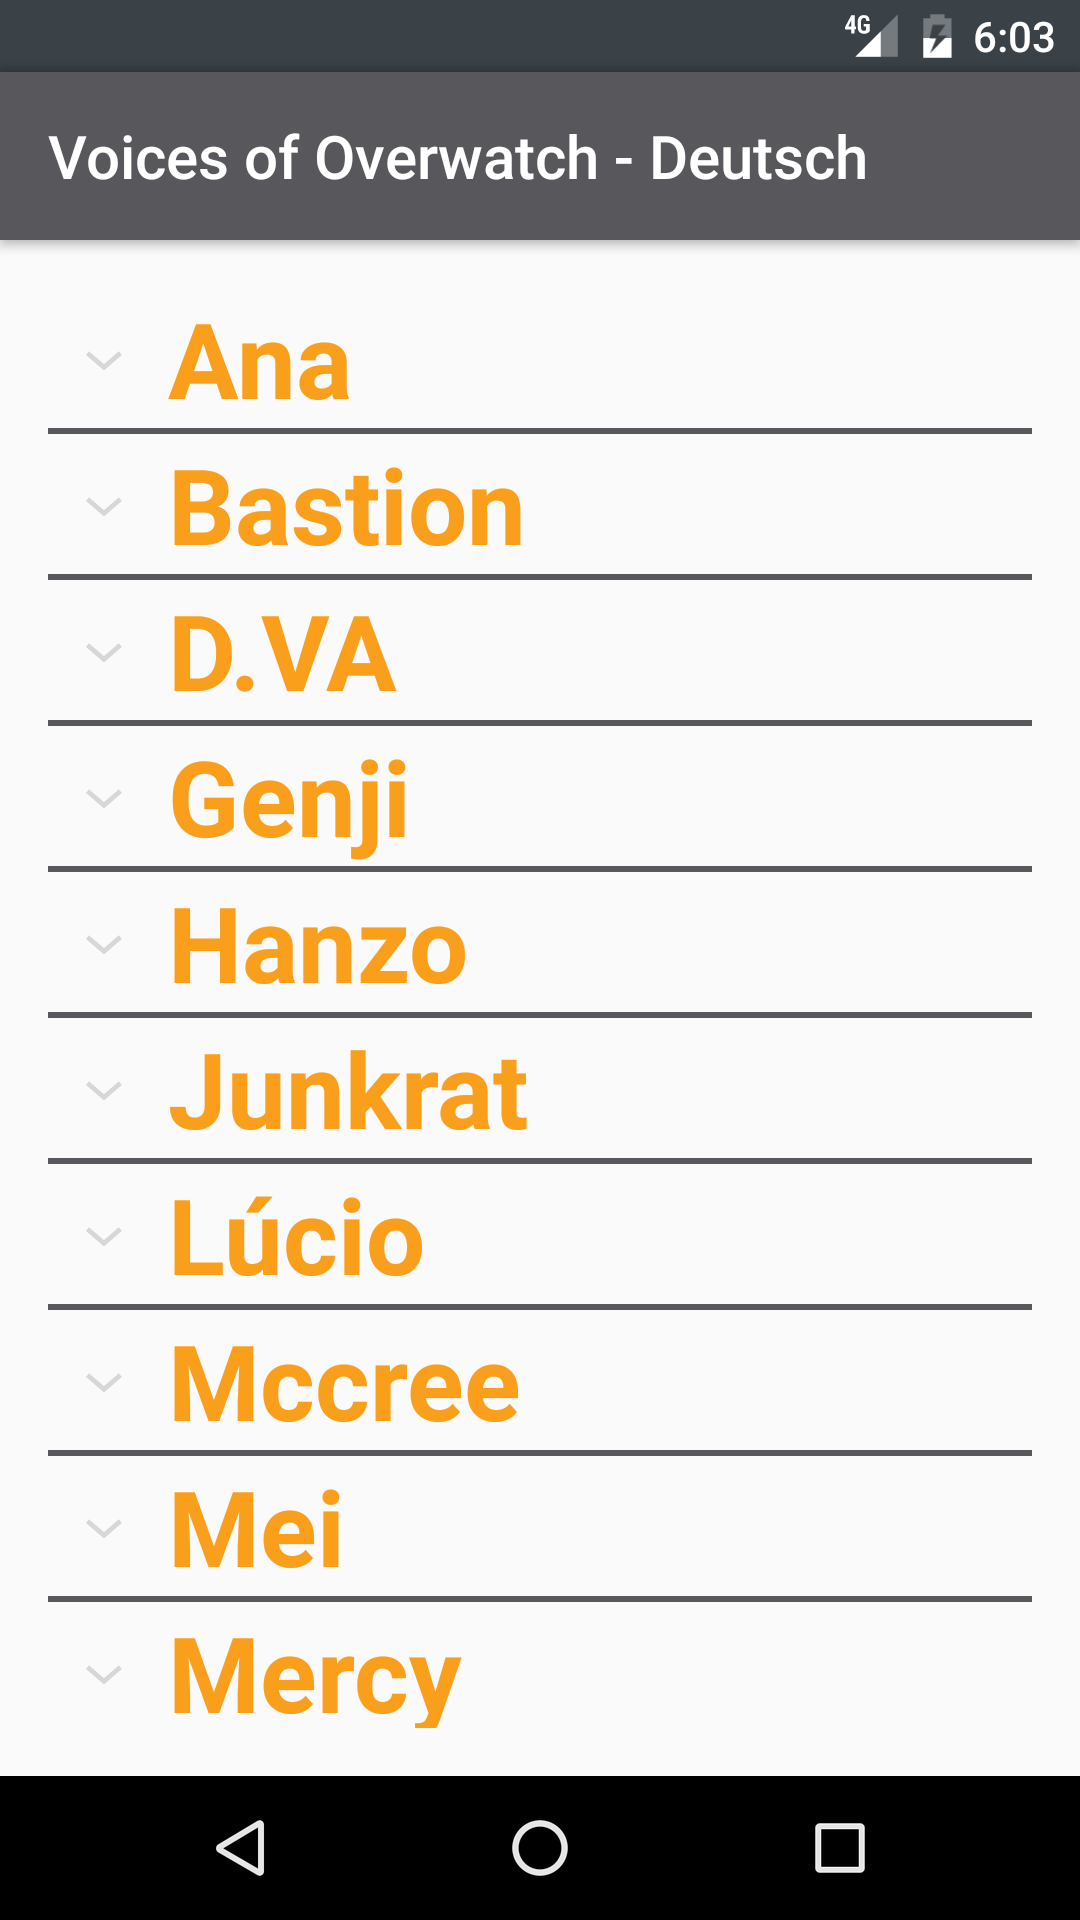Tap the Android back navigation icon
Screen dimensions: 1080x1920
tap(241, 1847)
